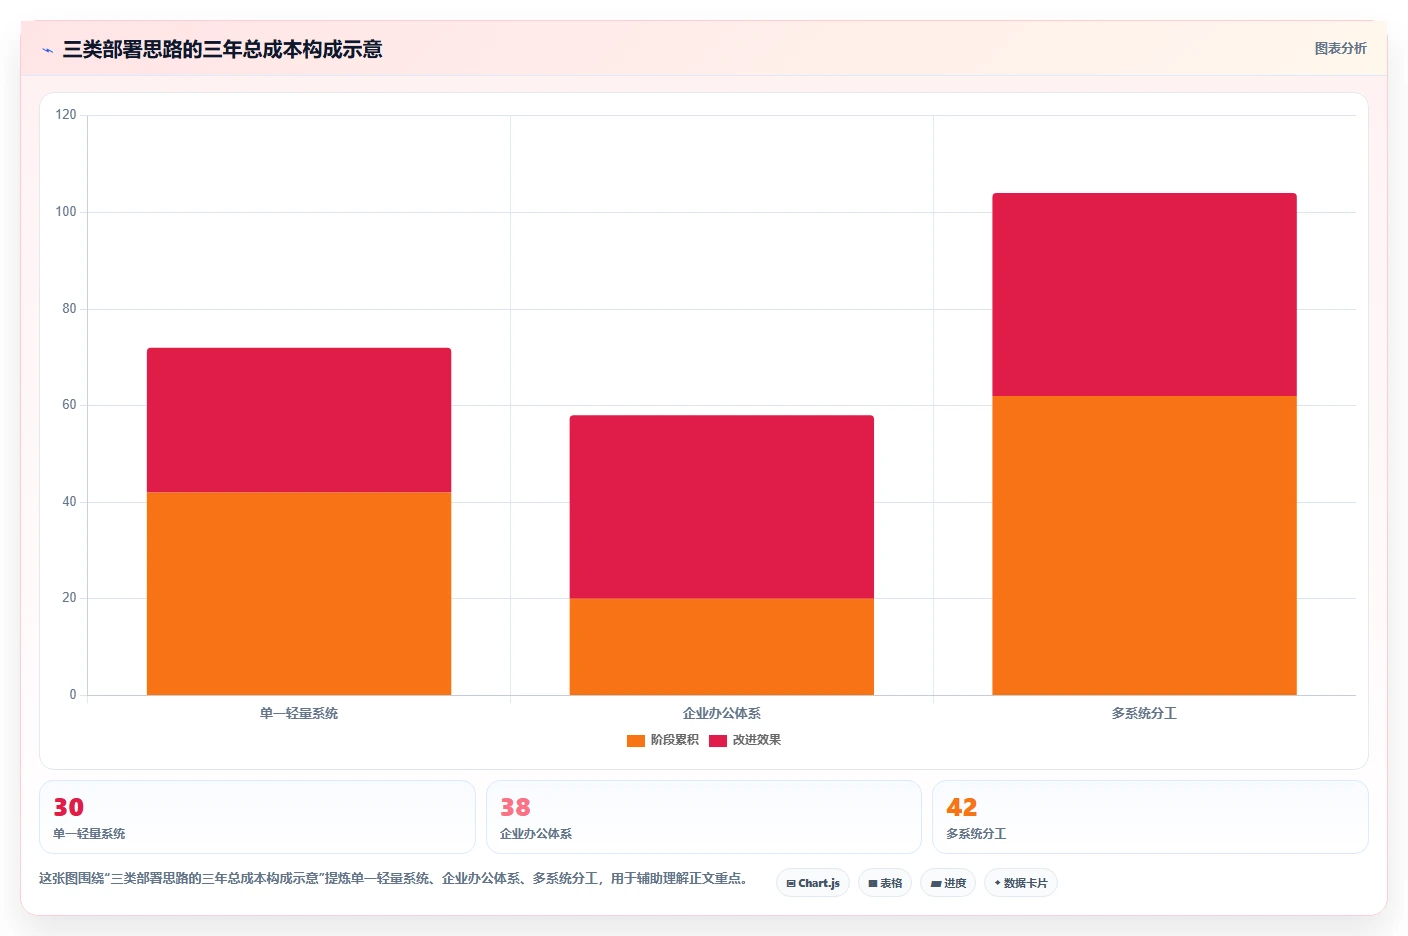This screenshot has height=936, width=1408.
Task: Click the red segment of the 多系统分工 bar
Action: click(x=1144, y=295)
